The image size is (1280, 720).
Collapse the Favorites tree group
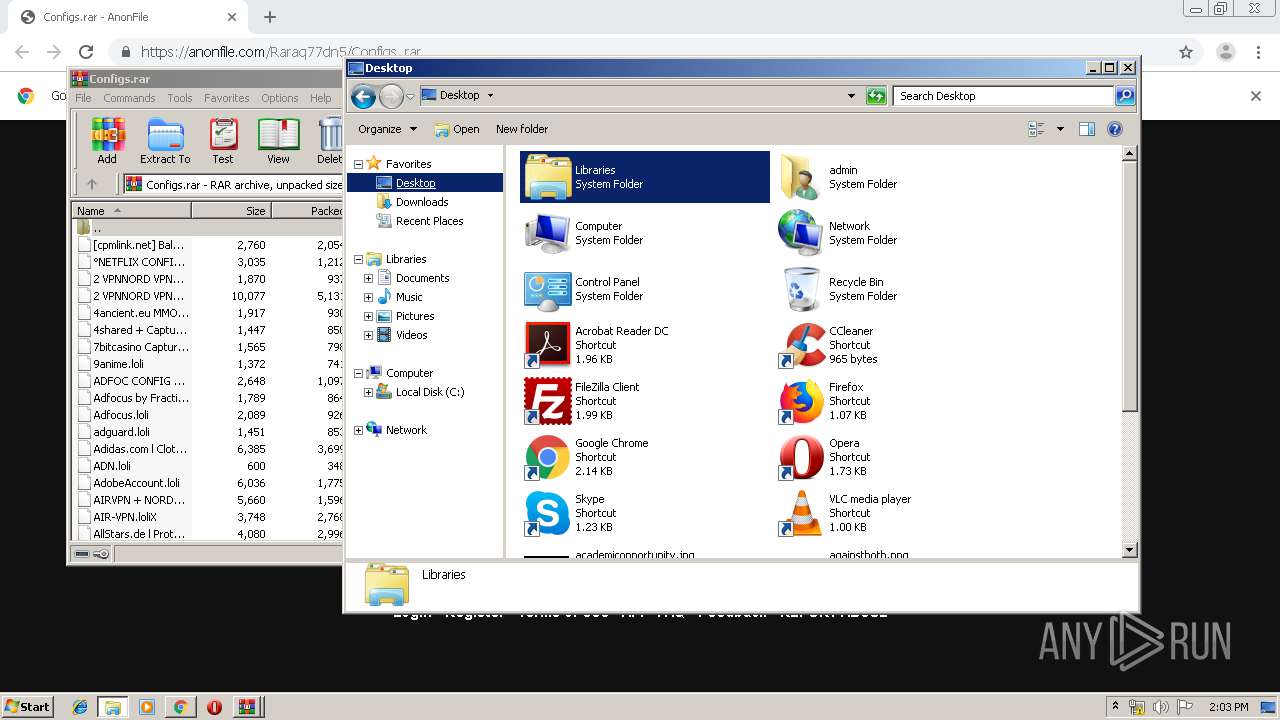(x=358, y=164)
